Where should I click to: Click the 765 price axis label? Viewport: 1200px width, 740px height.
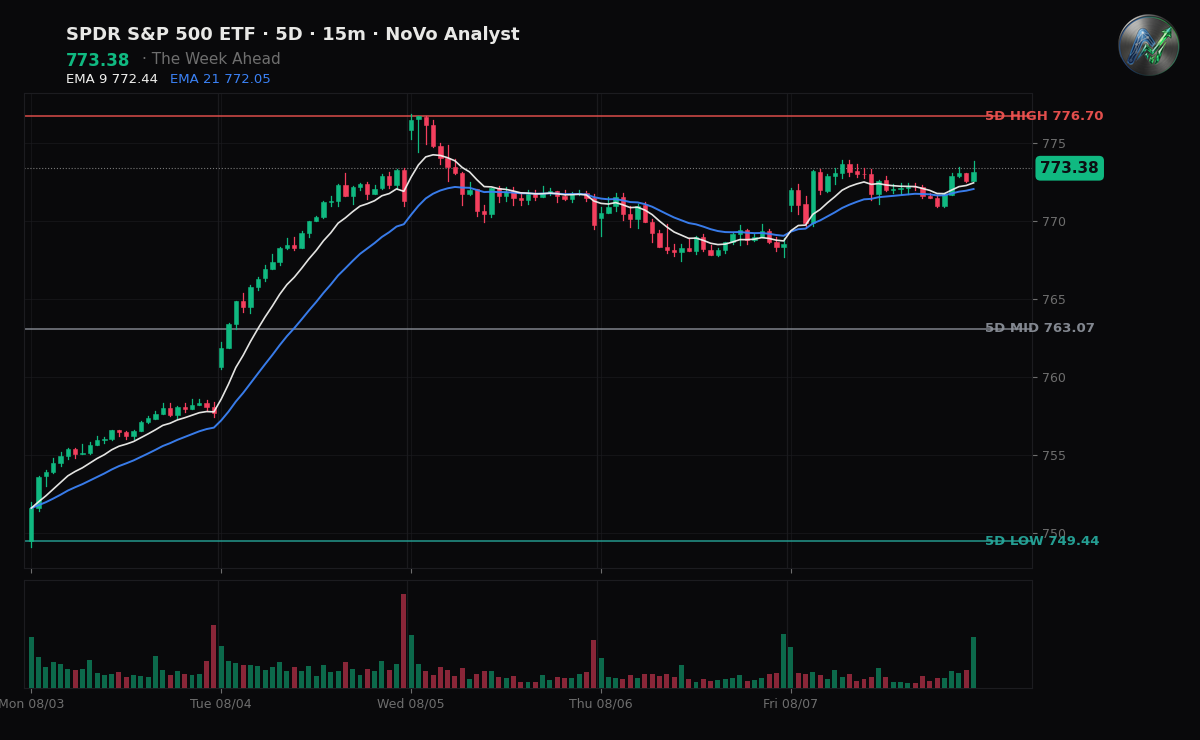(1054, 300)
